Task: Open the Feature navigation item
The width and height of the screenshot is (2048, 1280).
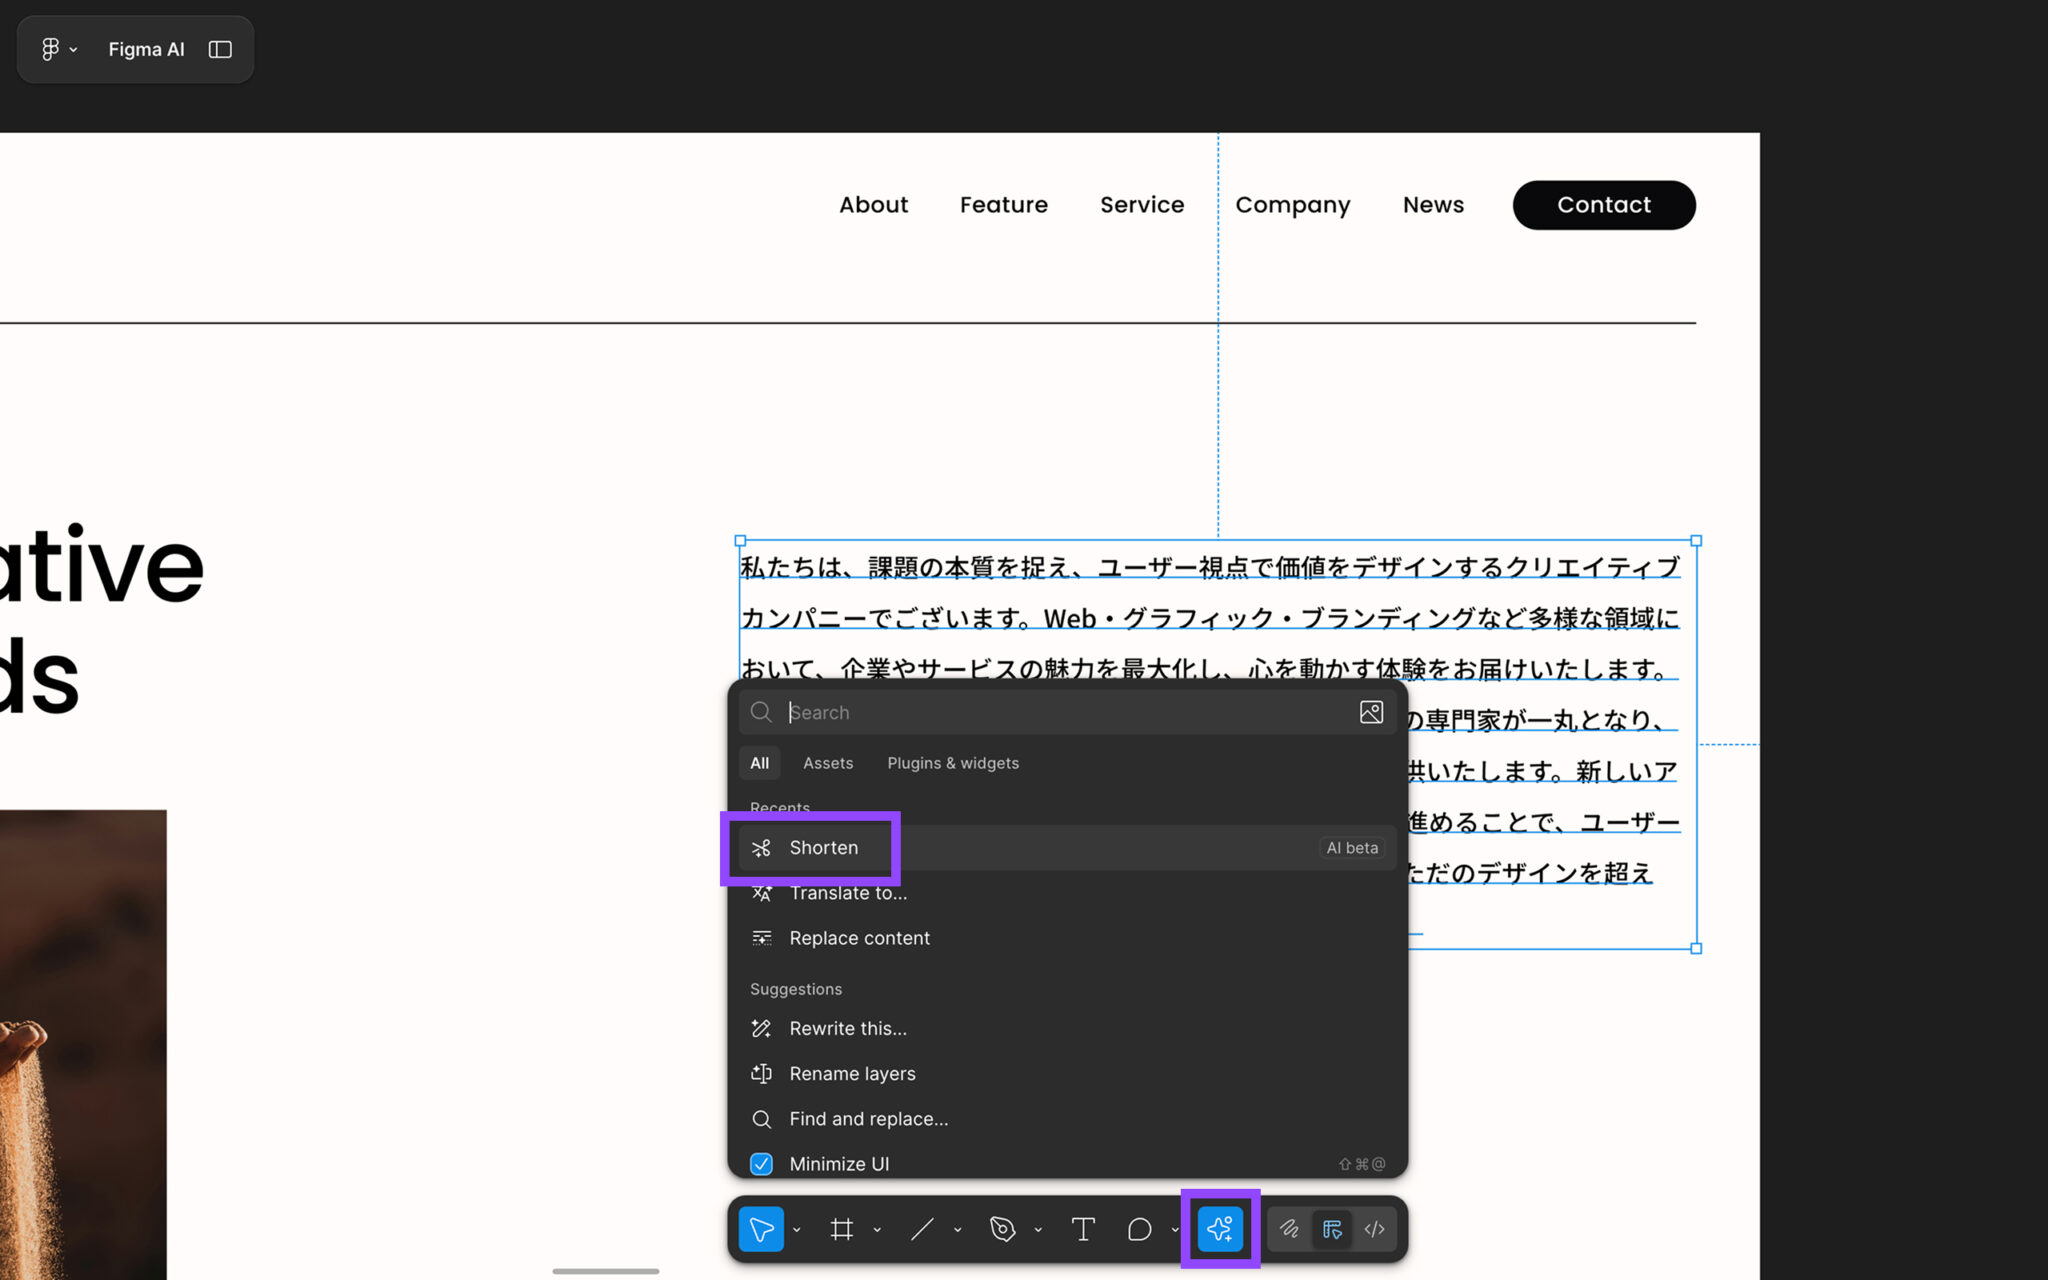Action: tap(1004, 204)
